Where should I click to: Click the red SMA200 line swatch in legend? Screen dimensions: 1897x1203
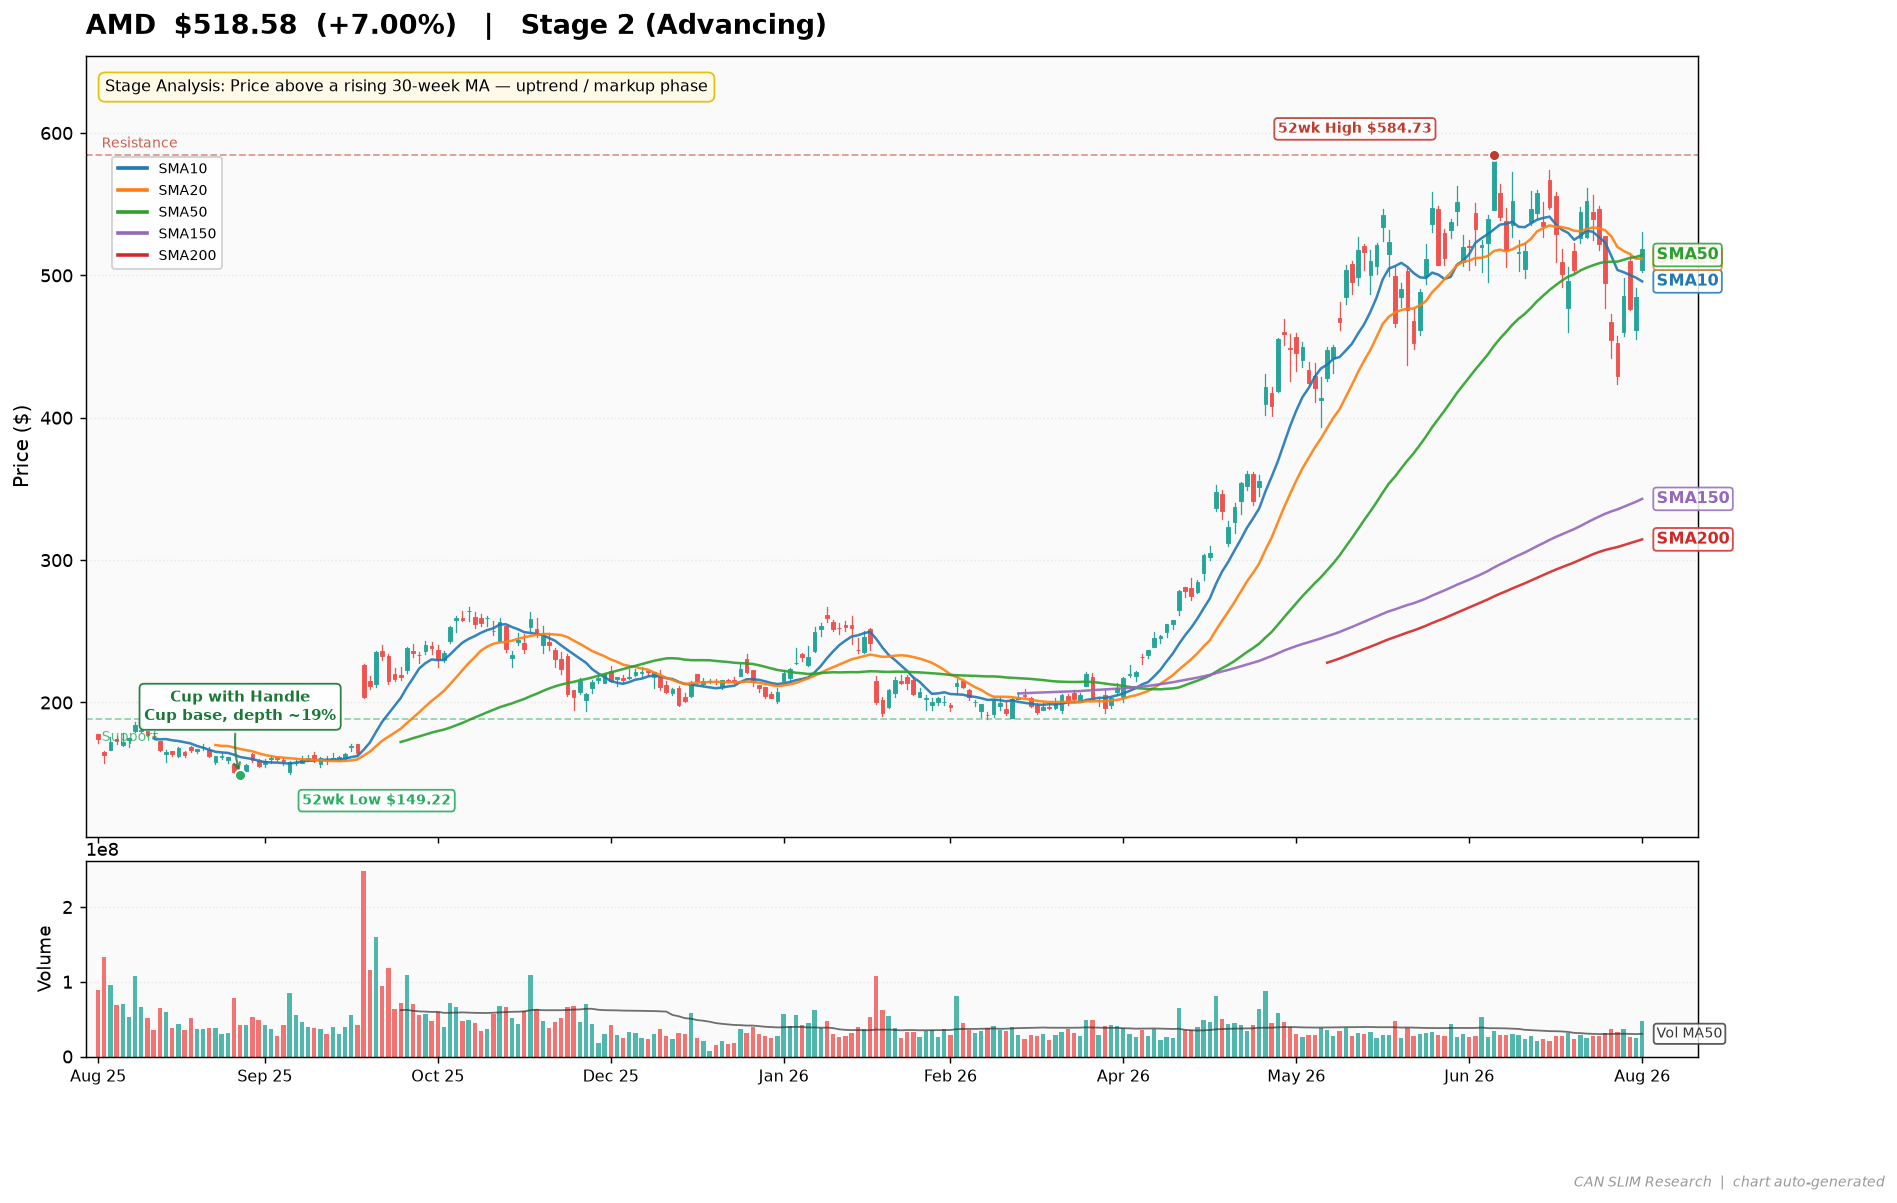pyautogui.click(x=133, y=255)
